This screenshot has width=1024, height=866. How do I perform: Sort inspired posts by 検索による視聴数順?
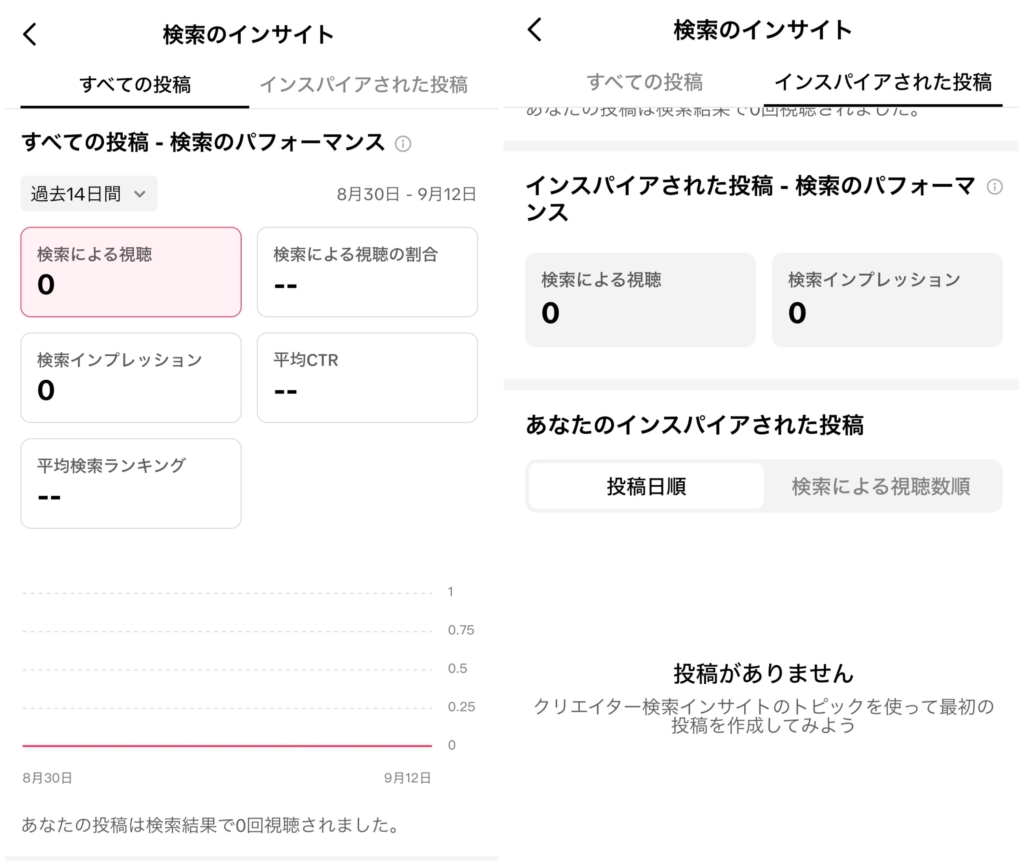coord(881,487)
